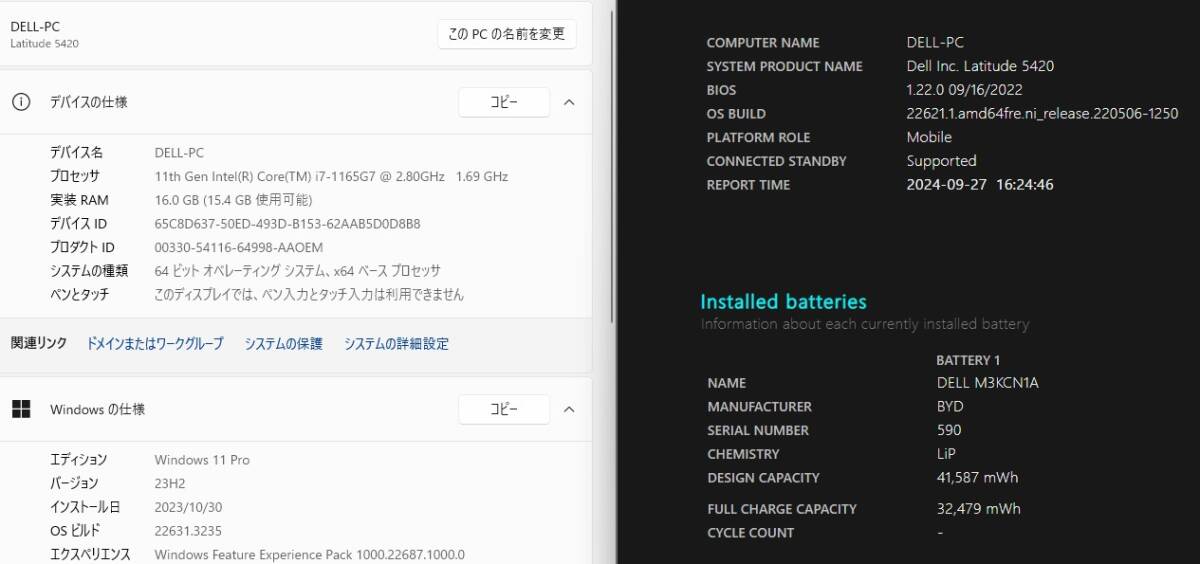
Task: Select Windows Feature Experience Pack value
Action: pyautogui.click(x=310, y=554)
